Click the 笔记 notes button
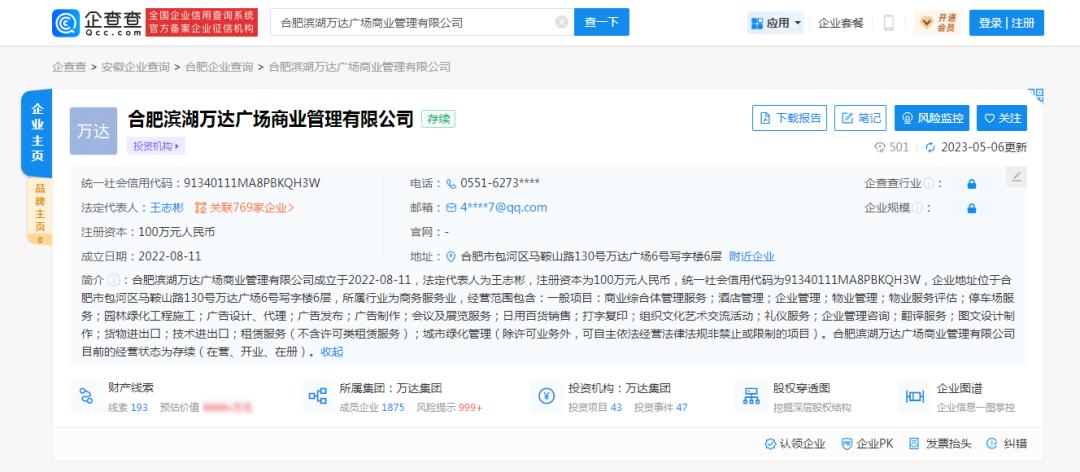The width and height of the screenshot is (1080, 472). [860, 118]
